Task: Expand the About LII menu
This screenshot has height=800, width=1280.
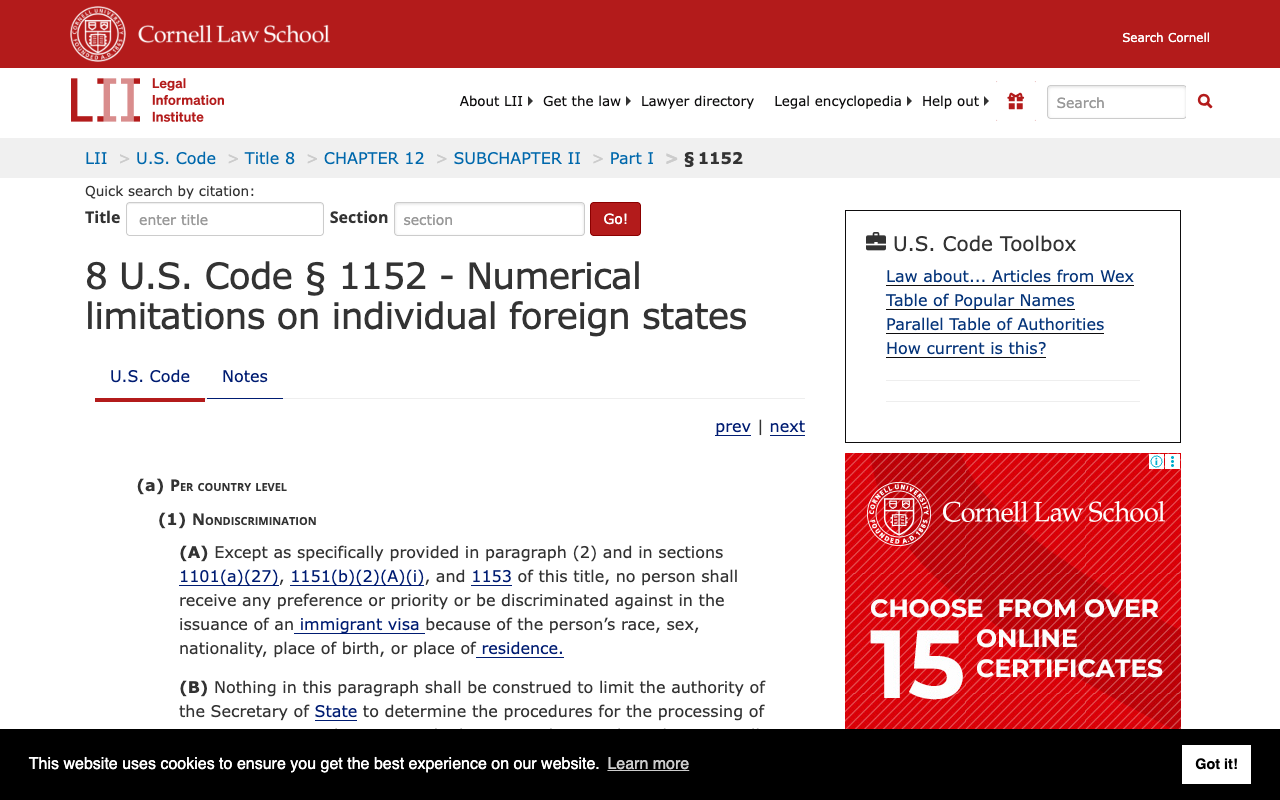Action: click(x=496, y=101)
